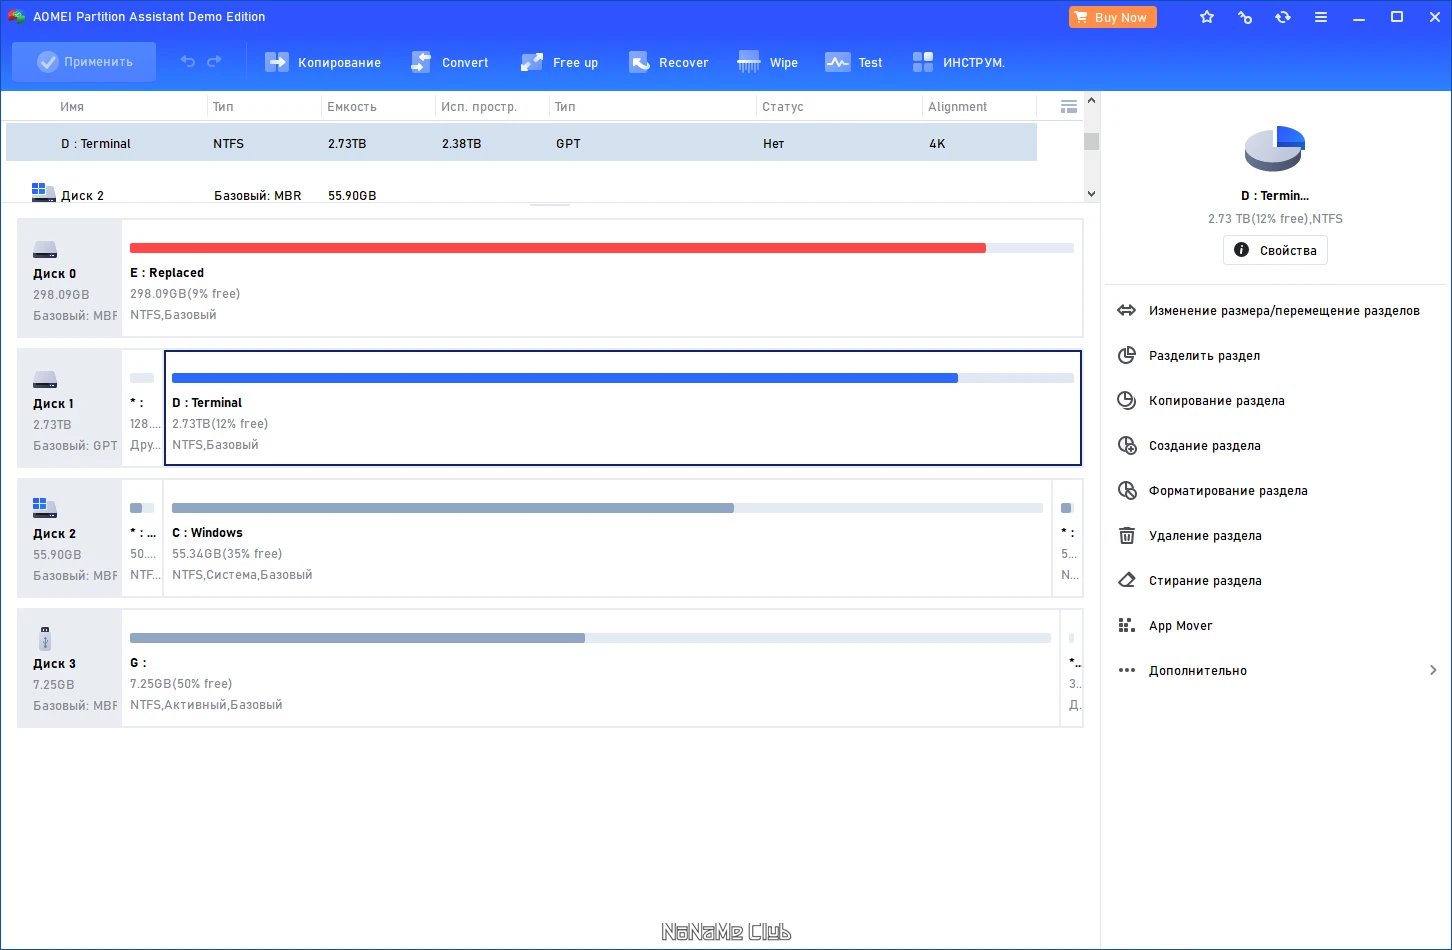Select the G : partition block on Диск 3

tap(590, 668)
